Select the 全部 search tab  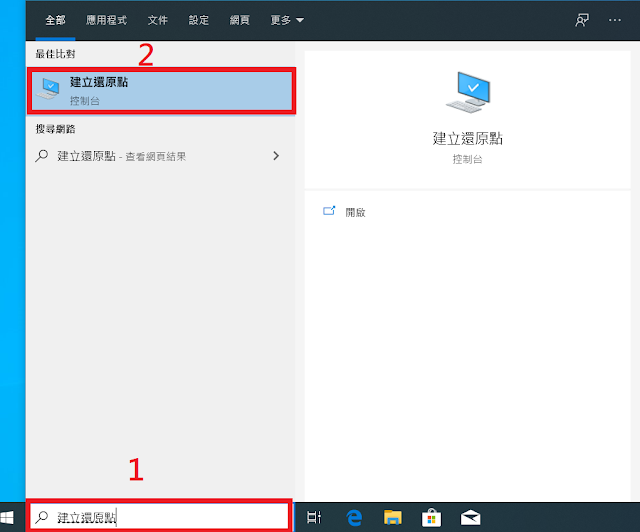click(55, 20)
